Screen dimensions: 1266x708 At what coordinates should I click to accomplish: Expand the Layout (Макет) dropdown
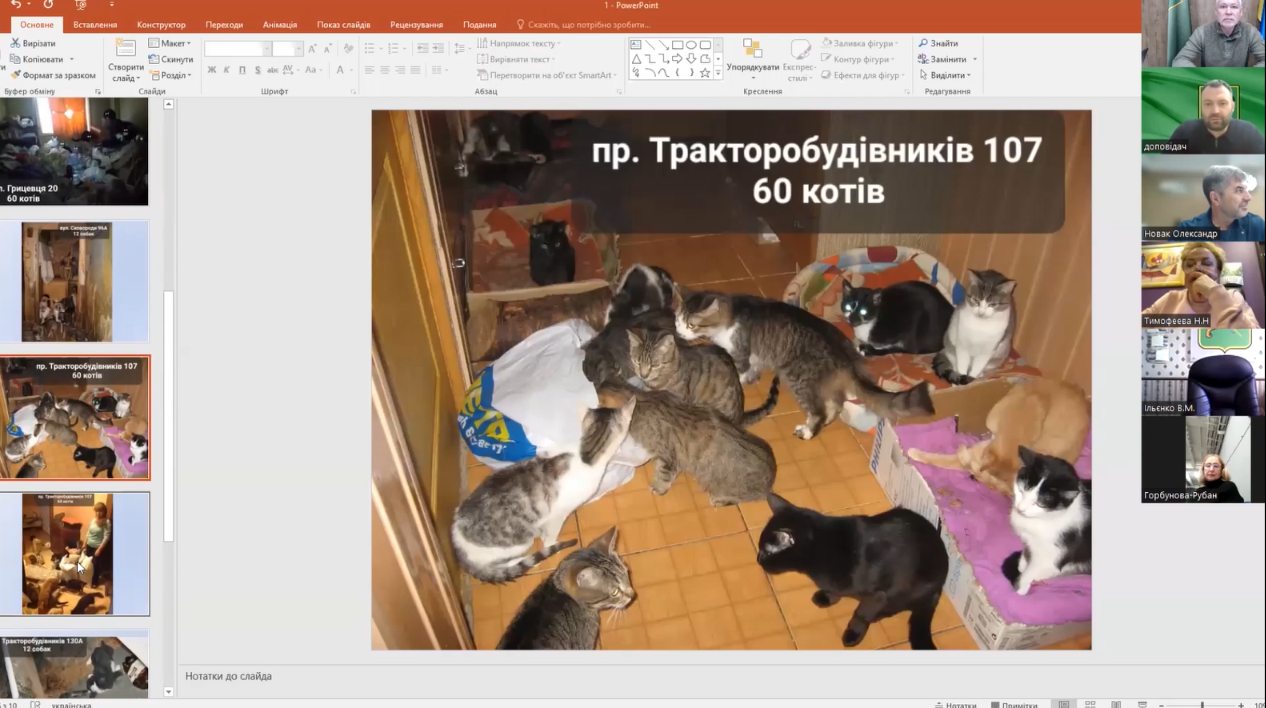[172, 44]
